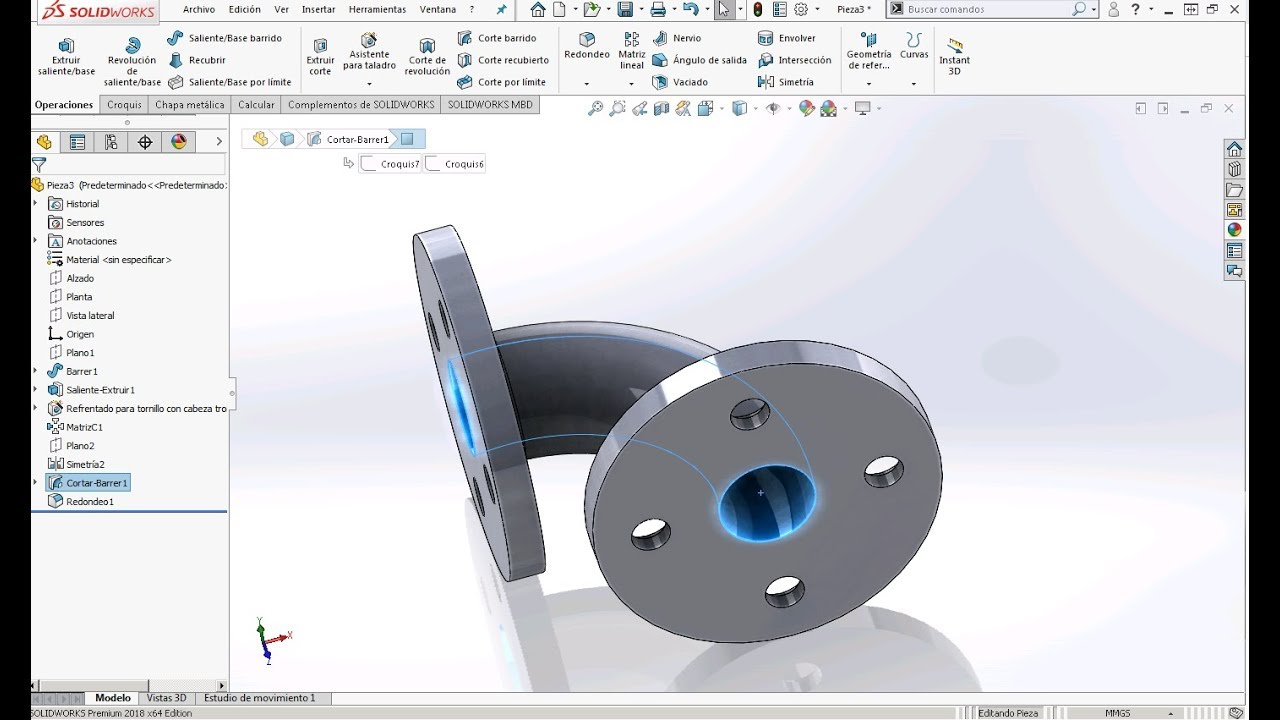1280x720 pixels.
Task: Open the edit appearance color sphere
Action: click(x=807, y=109)
